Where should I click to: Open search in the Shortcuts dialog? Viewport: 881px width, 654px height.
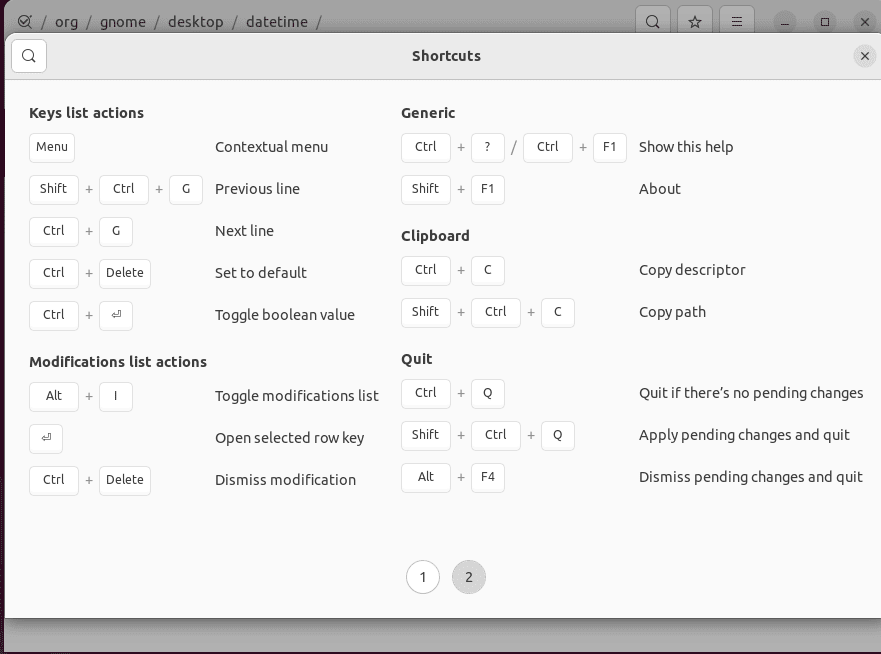(x=28, y=55)
